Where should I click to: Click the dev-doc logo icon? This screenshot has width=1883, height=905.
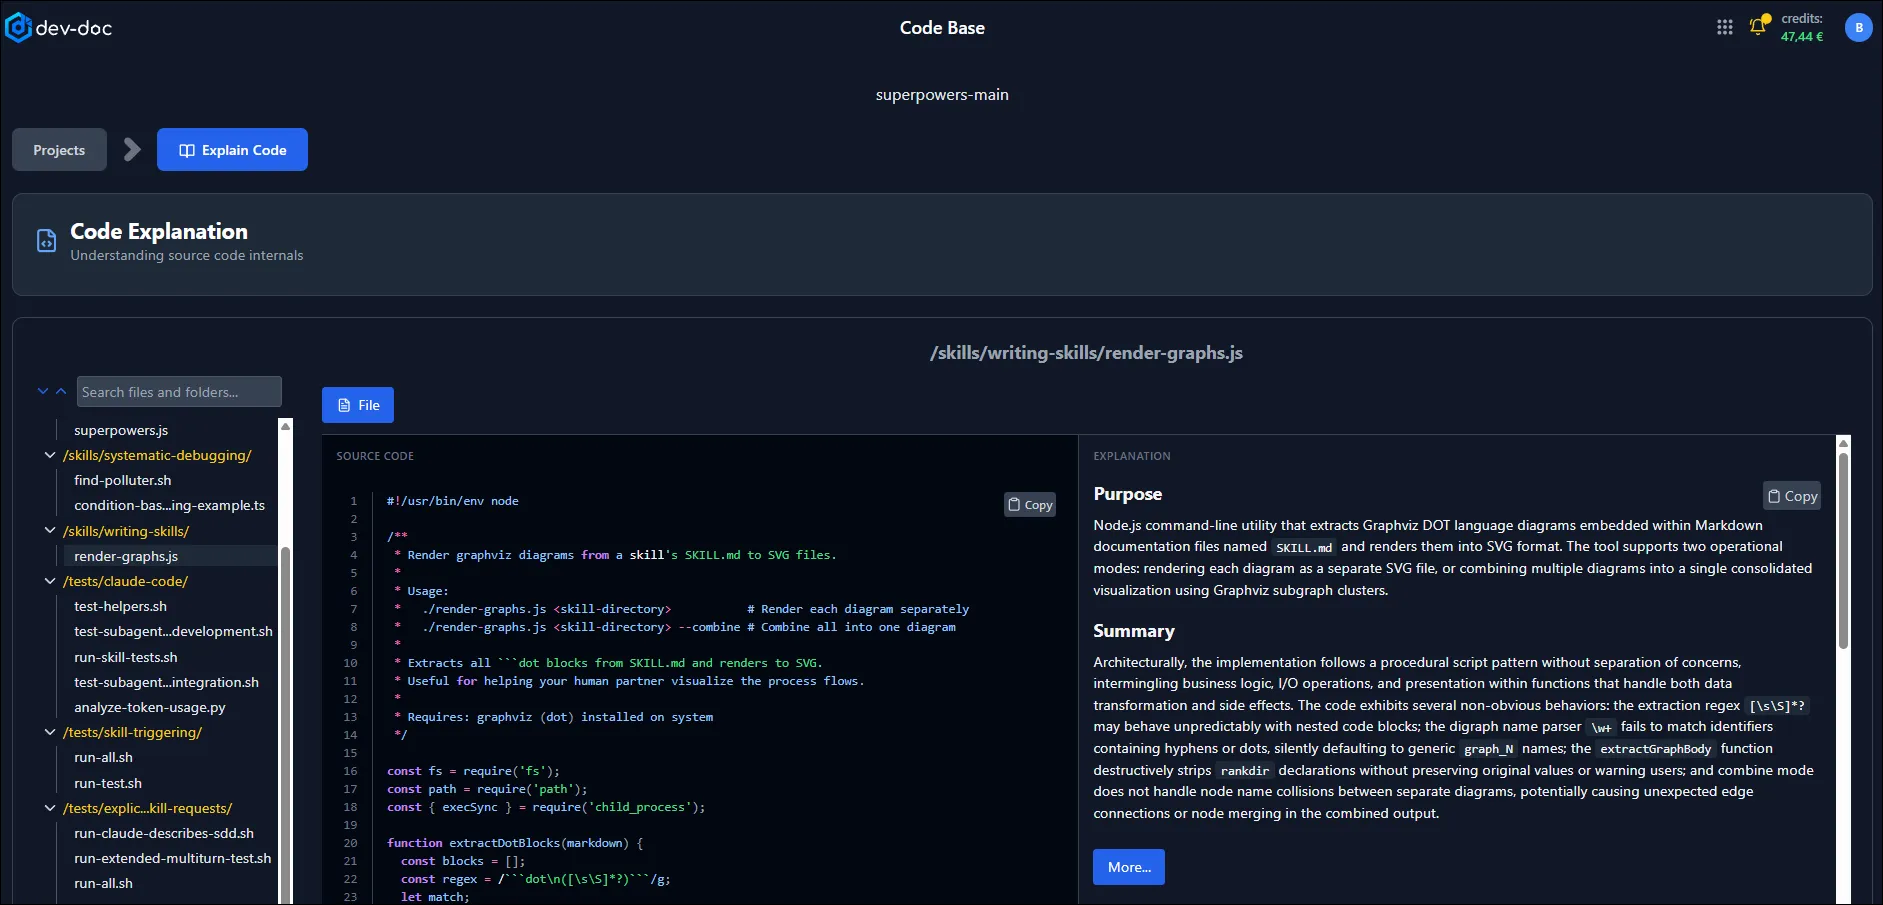18,28
